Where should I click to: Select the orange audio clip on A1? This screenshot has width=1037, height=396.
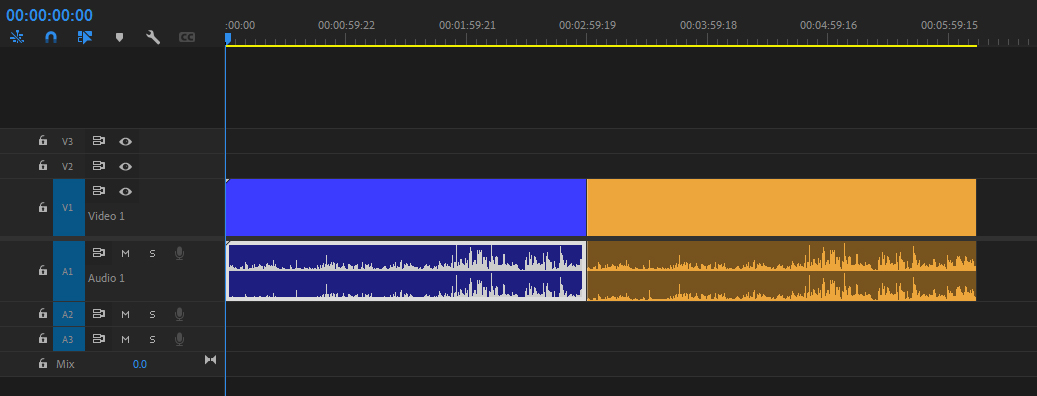[782, 271]
